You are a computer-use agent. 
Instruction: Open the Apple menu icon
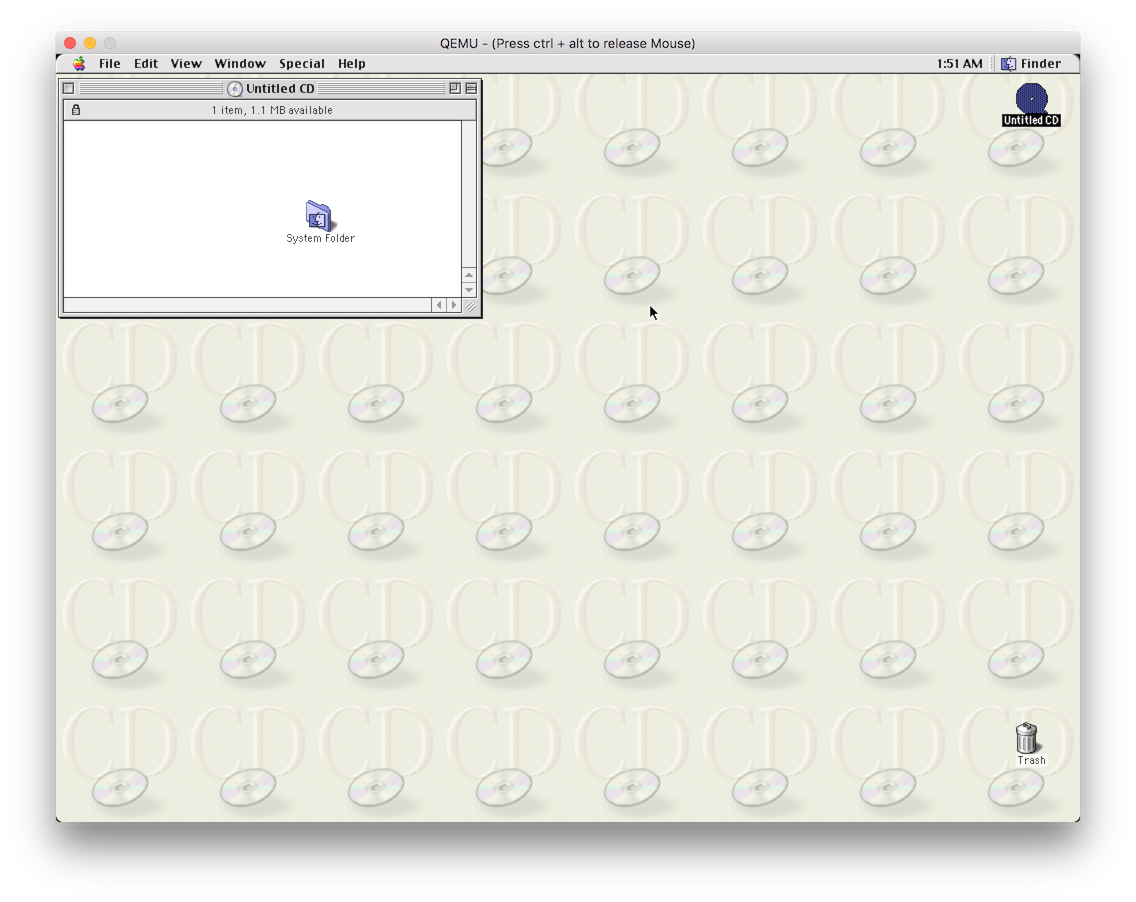point(79,64)
